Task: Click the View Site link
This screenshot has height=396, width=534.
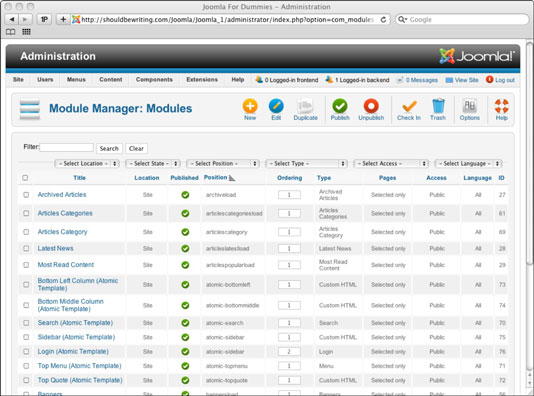Action: click(x=462, y=80)
